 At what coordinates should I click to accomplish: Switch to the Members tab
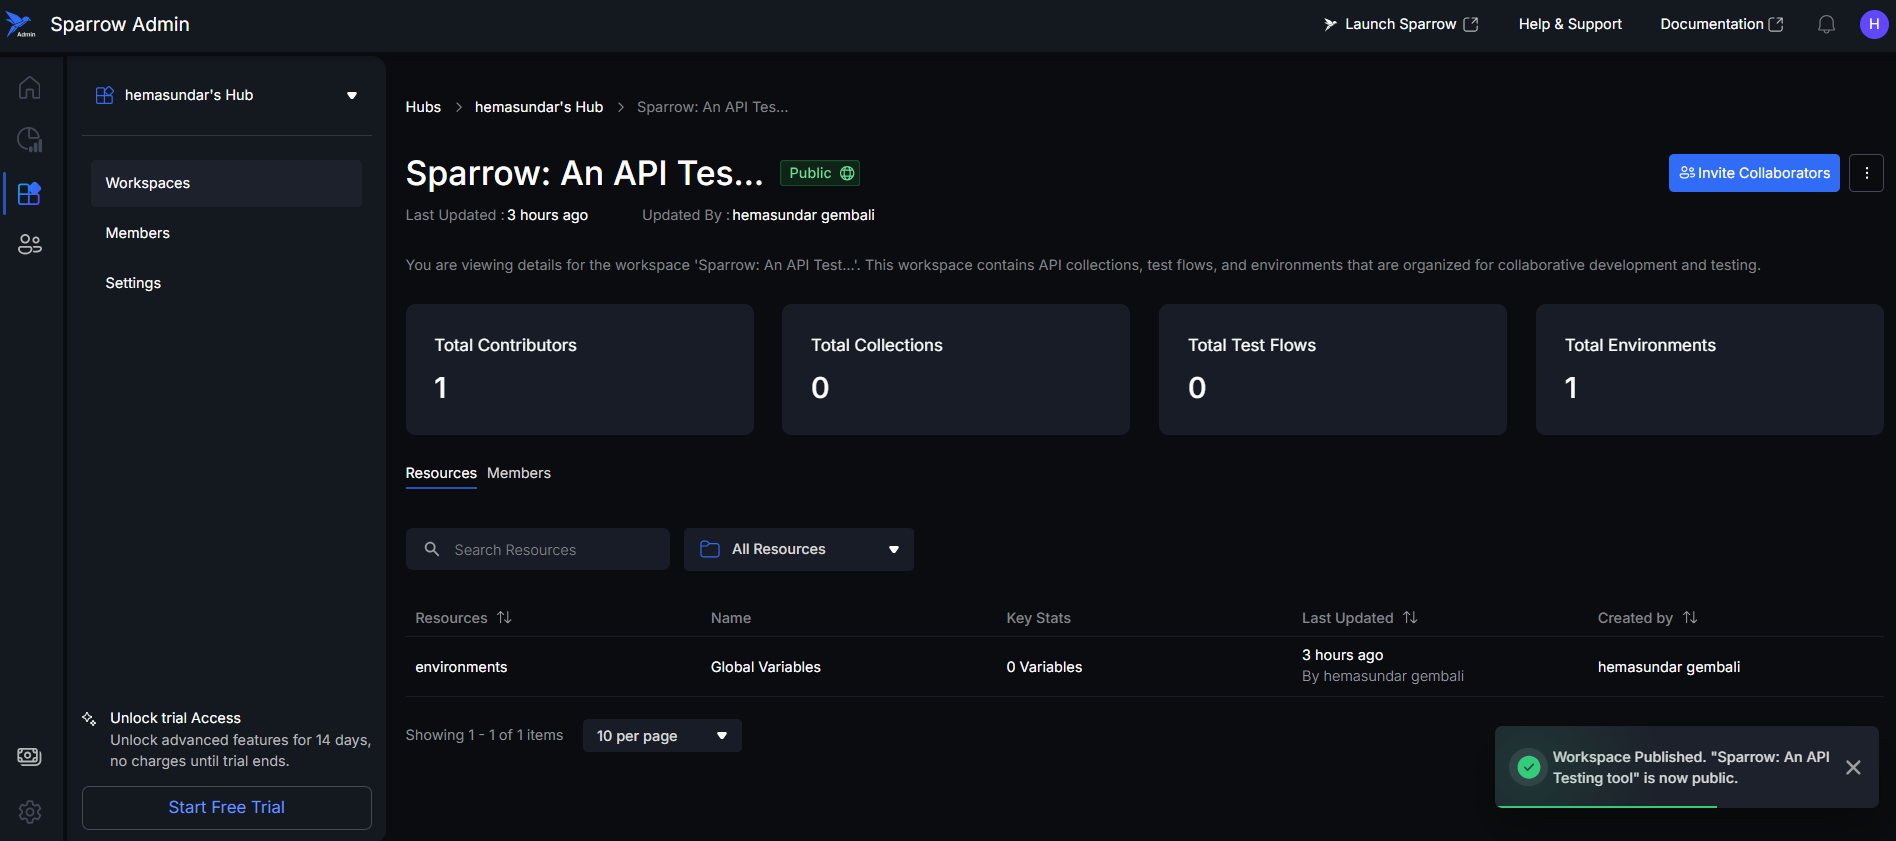518,473
